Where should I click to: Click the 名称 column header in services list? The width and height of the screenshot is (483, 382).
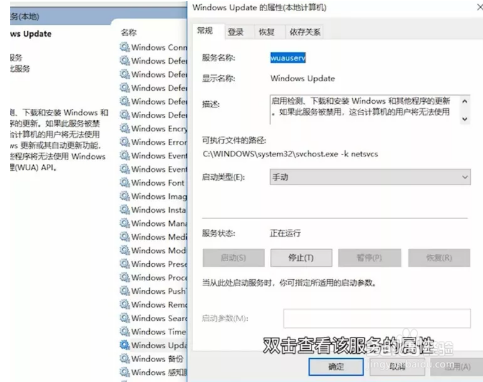[x=129, y=32]
